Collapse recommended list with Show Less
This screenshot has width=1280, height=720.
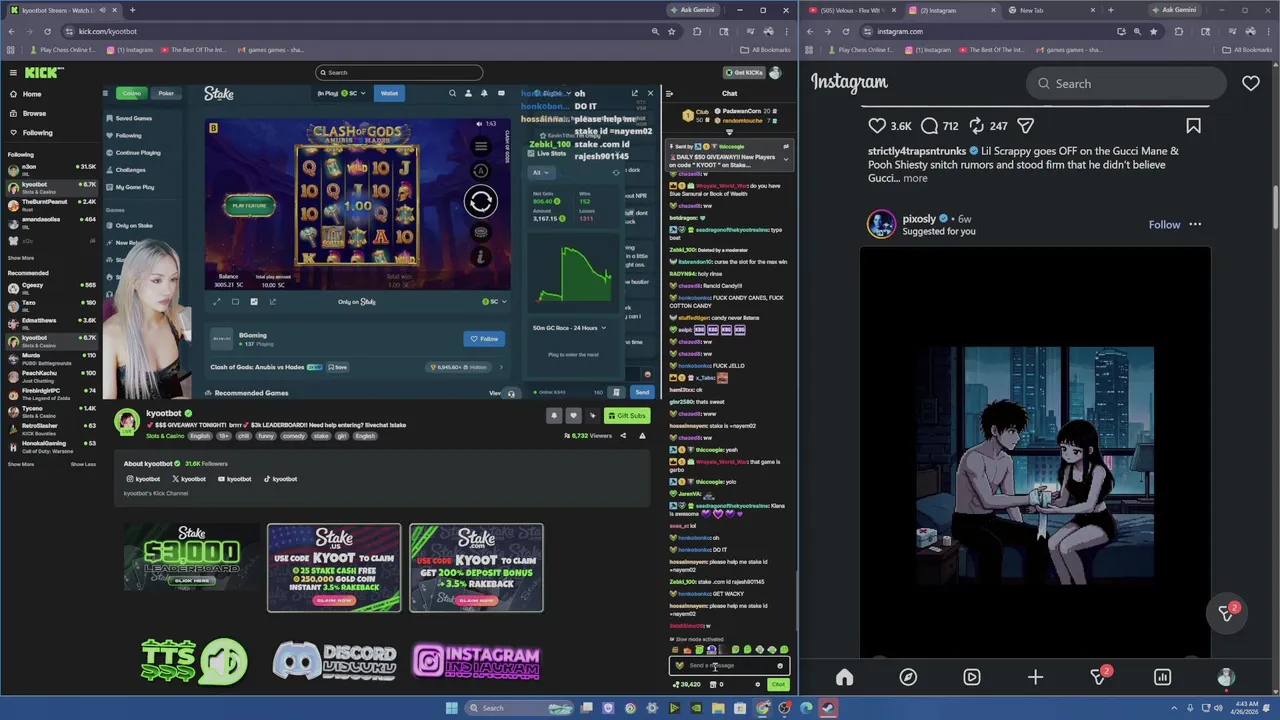tap(83, 464)
